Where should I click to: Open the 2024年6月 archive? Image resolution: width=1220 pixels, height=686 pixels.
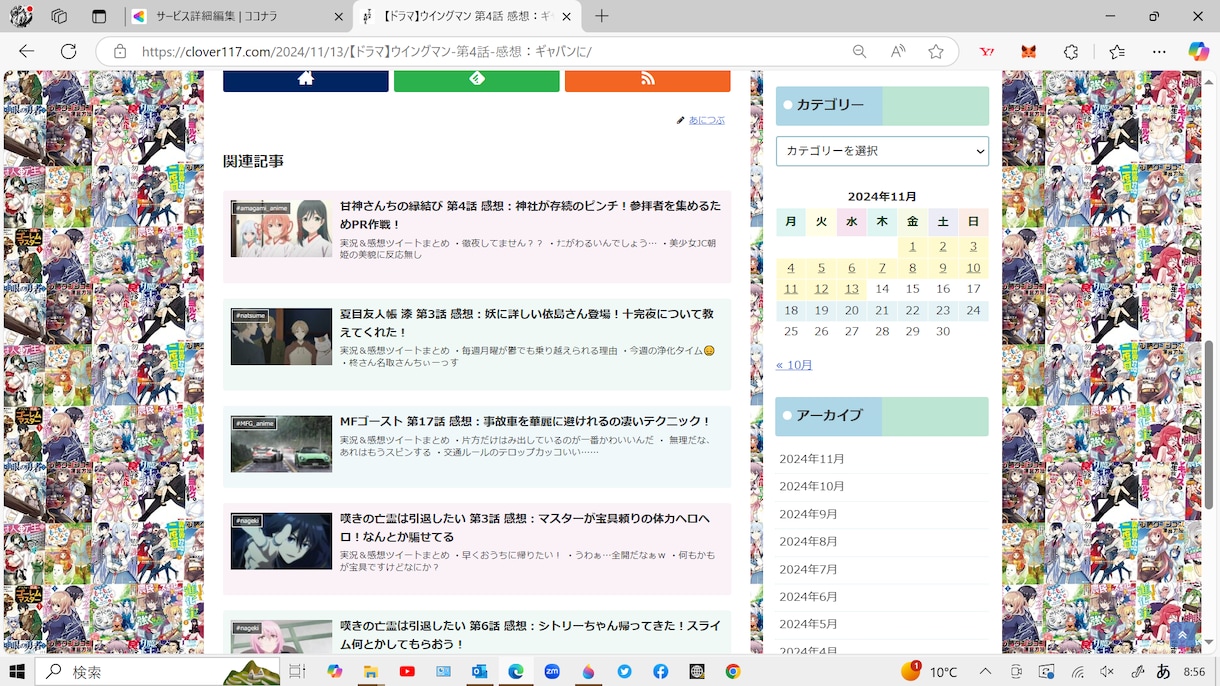[808, 596]
